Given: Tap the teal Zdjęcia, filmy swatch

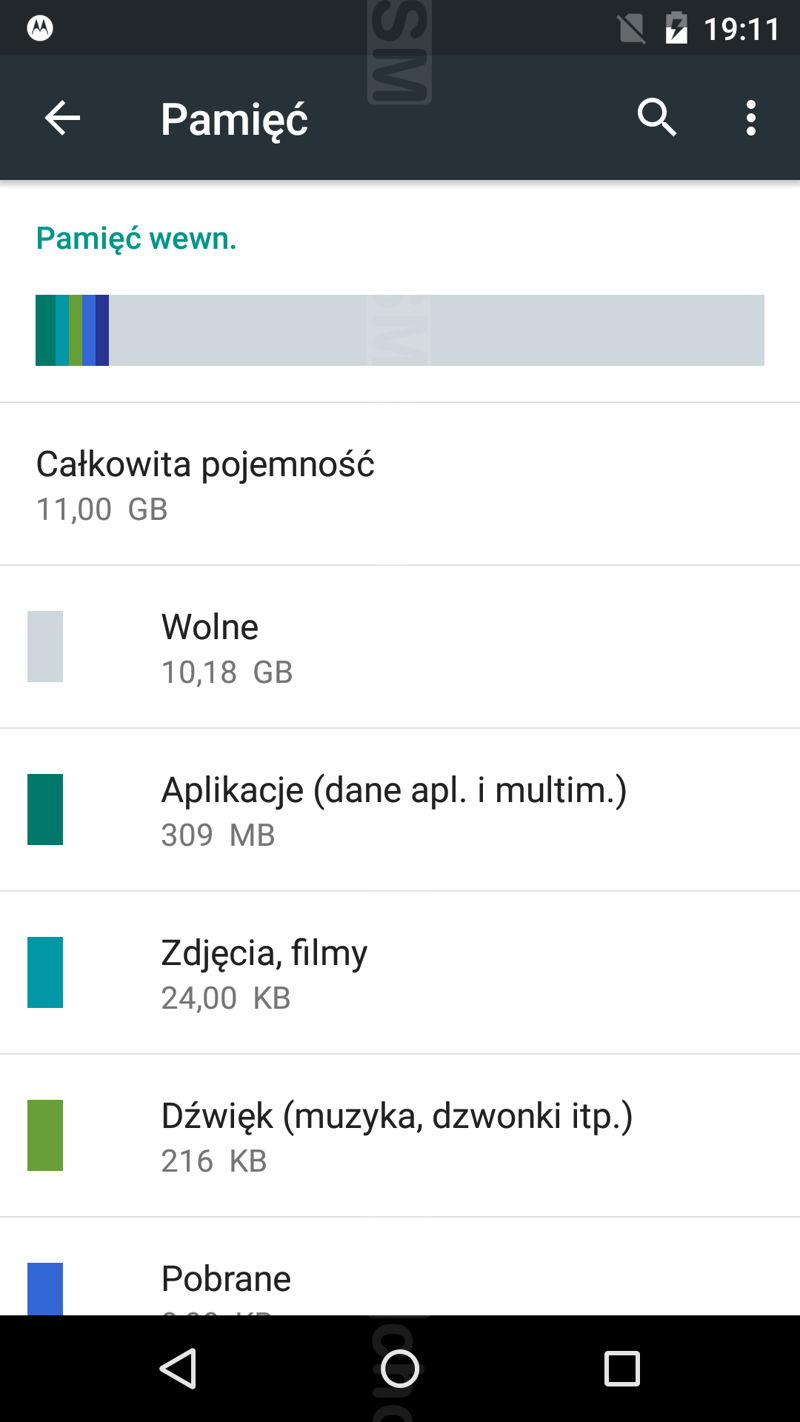Looking at the screenshot, I should (45, 972).
